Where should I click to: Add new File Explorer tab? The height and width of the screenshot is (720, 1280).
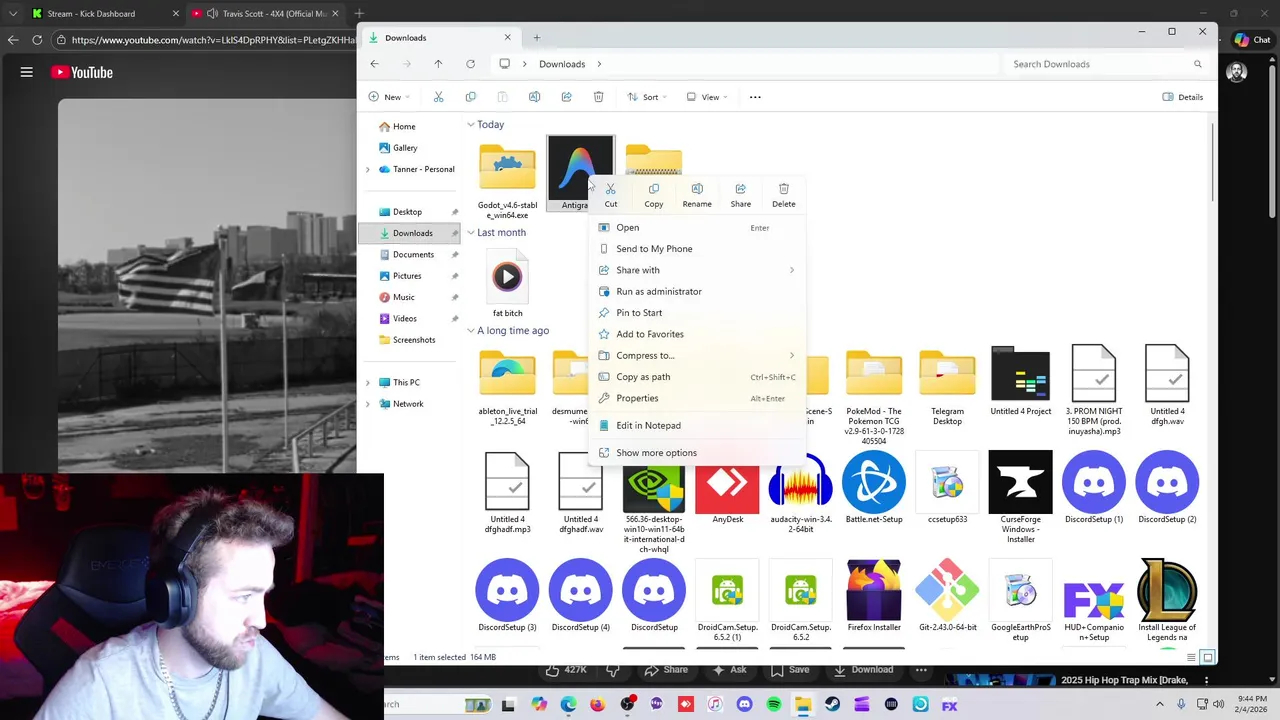click(x=536, y=38)
